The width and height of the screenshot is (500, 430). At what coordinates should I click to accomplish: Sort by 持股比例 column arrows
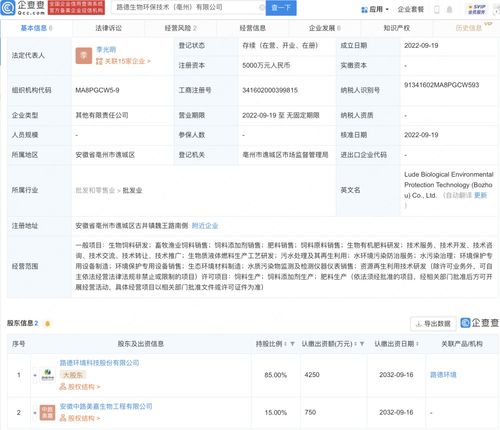[x=285, y=344]
